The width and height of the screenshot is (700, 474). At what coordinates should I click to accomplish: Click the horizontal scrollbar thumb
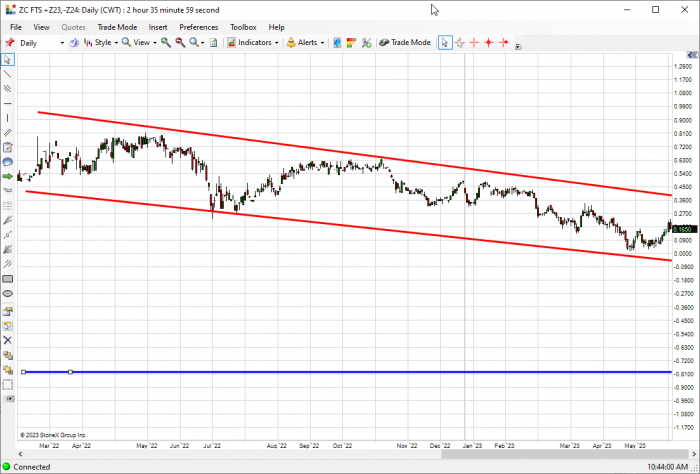pyautogui.click(x=565, y=454)
